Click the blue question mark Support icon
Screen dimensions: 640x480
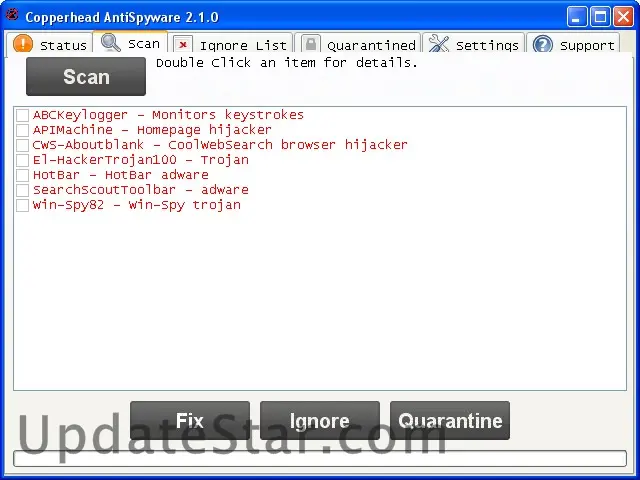[543, 44]
